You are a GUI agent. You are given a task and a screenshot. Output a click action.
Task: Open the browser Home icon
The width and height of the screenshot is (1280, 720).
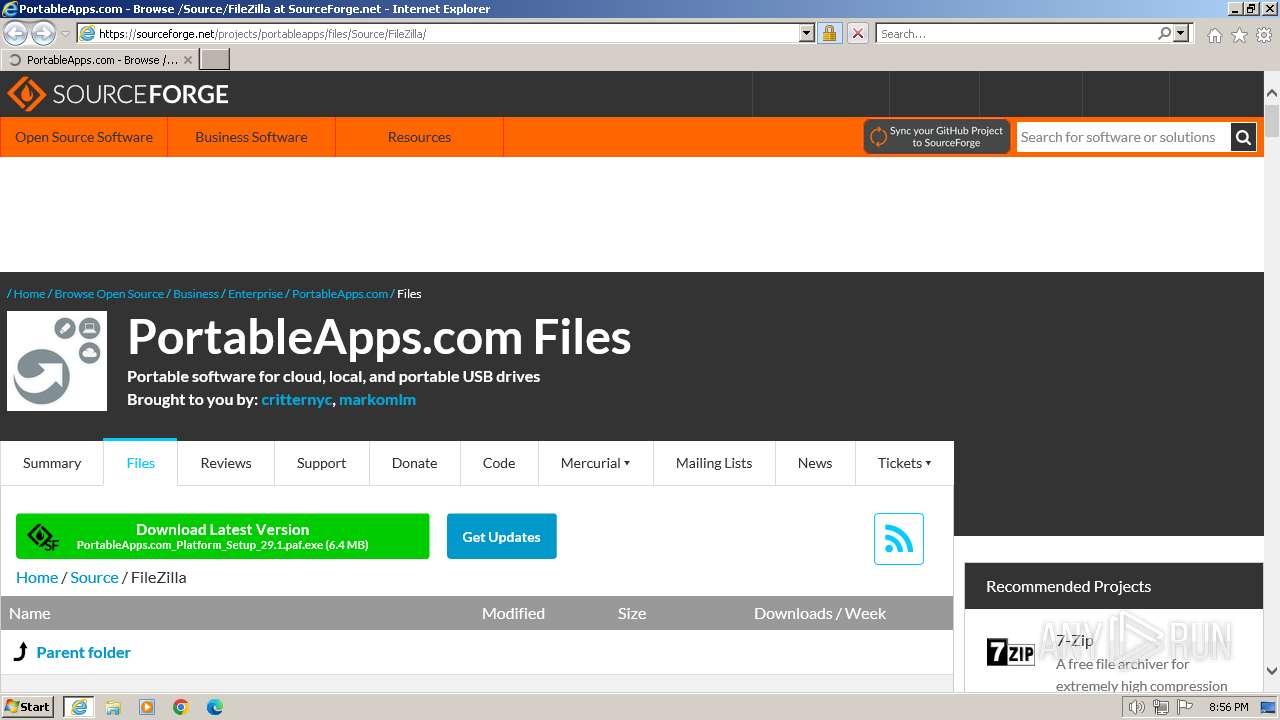pos(1214,35)
